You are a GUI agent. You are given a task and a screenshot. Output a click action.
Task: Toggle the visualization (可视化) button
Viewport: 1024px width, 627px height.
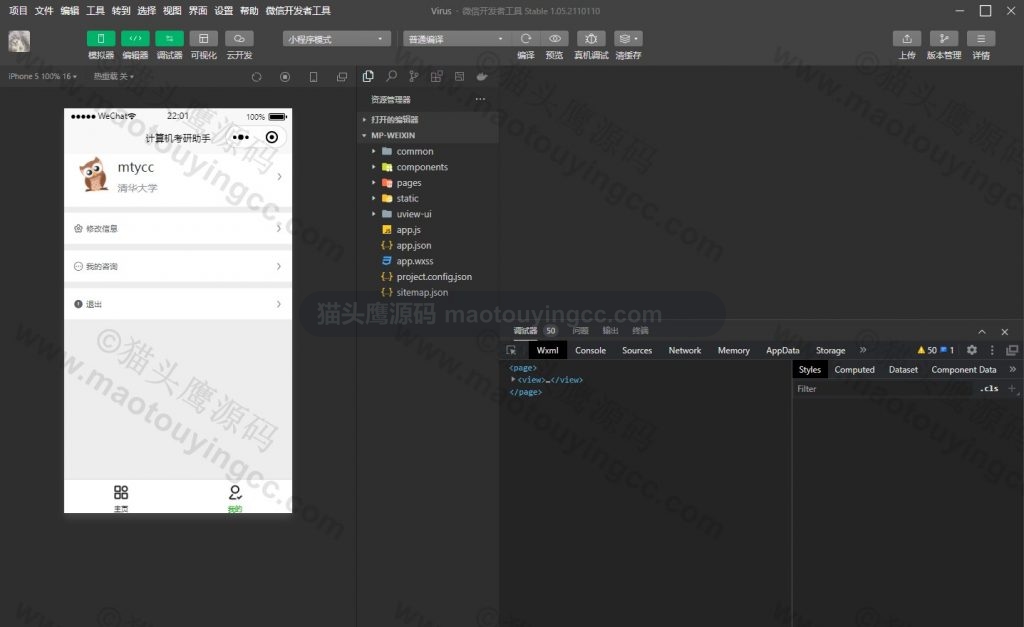click(204, 39)
